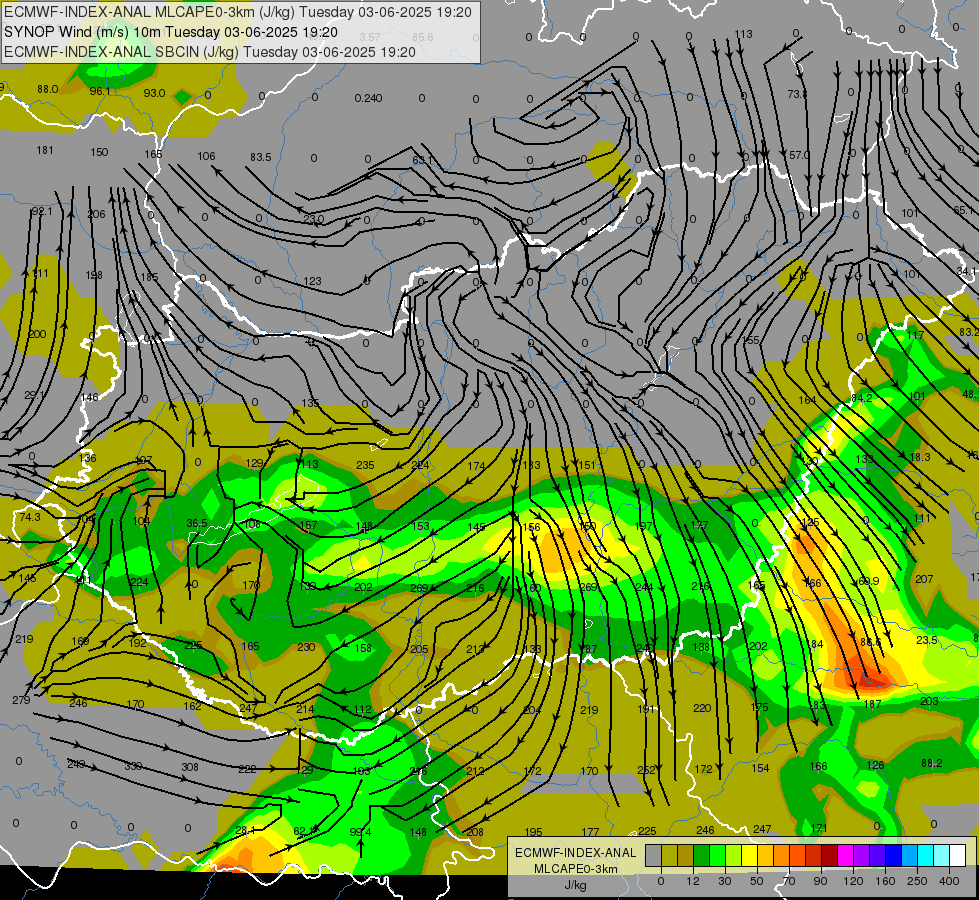
Task: Select the yellow legend swatch
Action: point(750,855)
